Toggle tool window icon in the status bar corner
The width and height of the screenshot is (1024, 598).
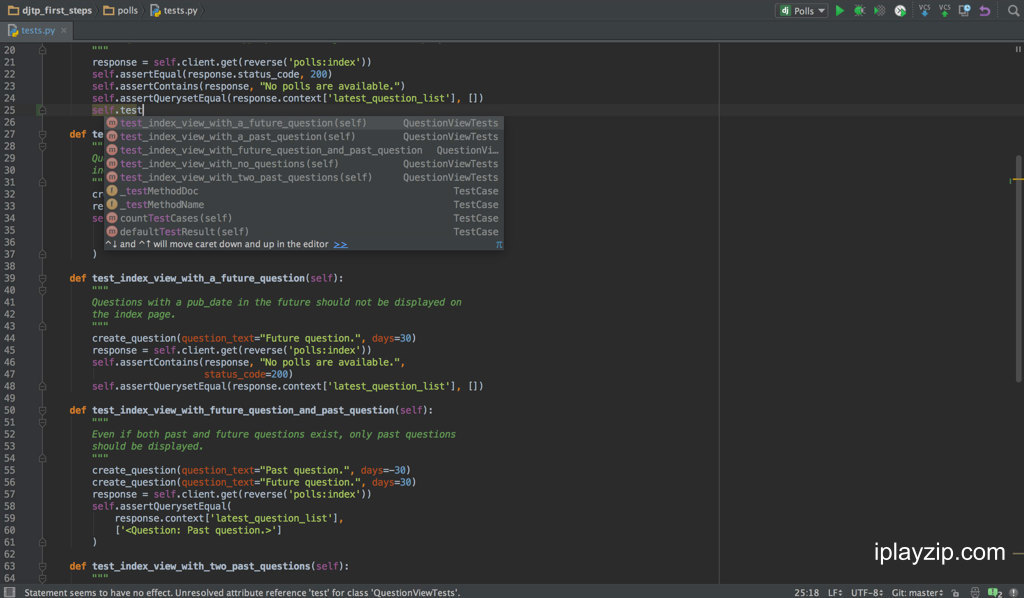tap(9, 592)
